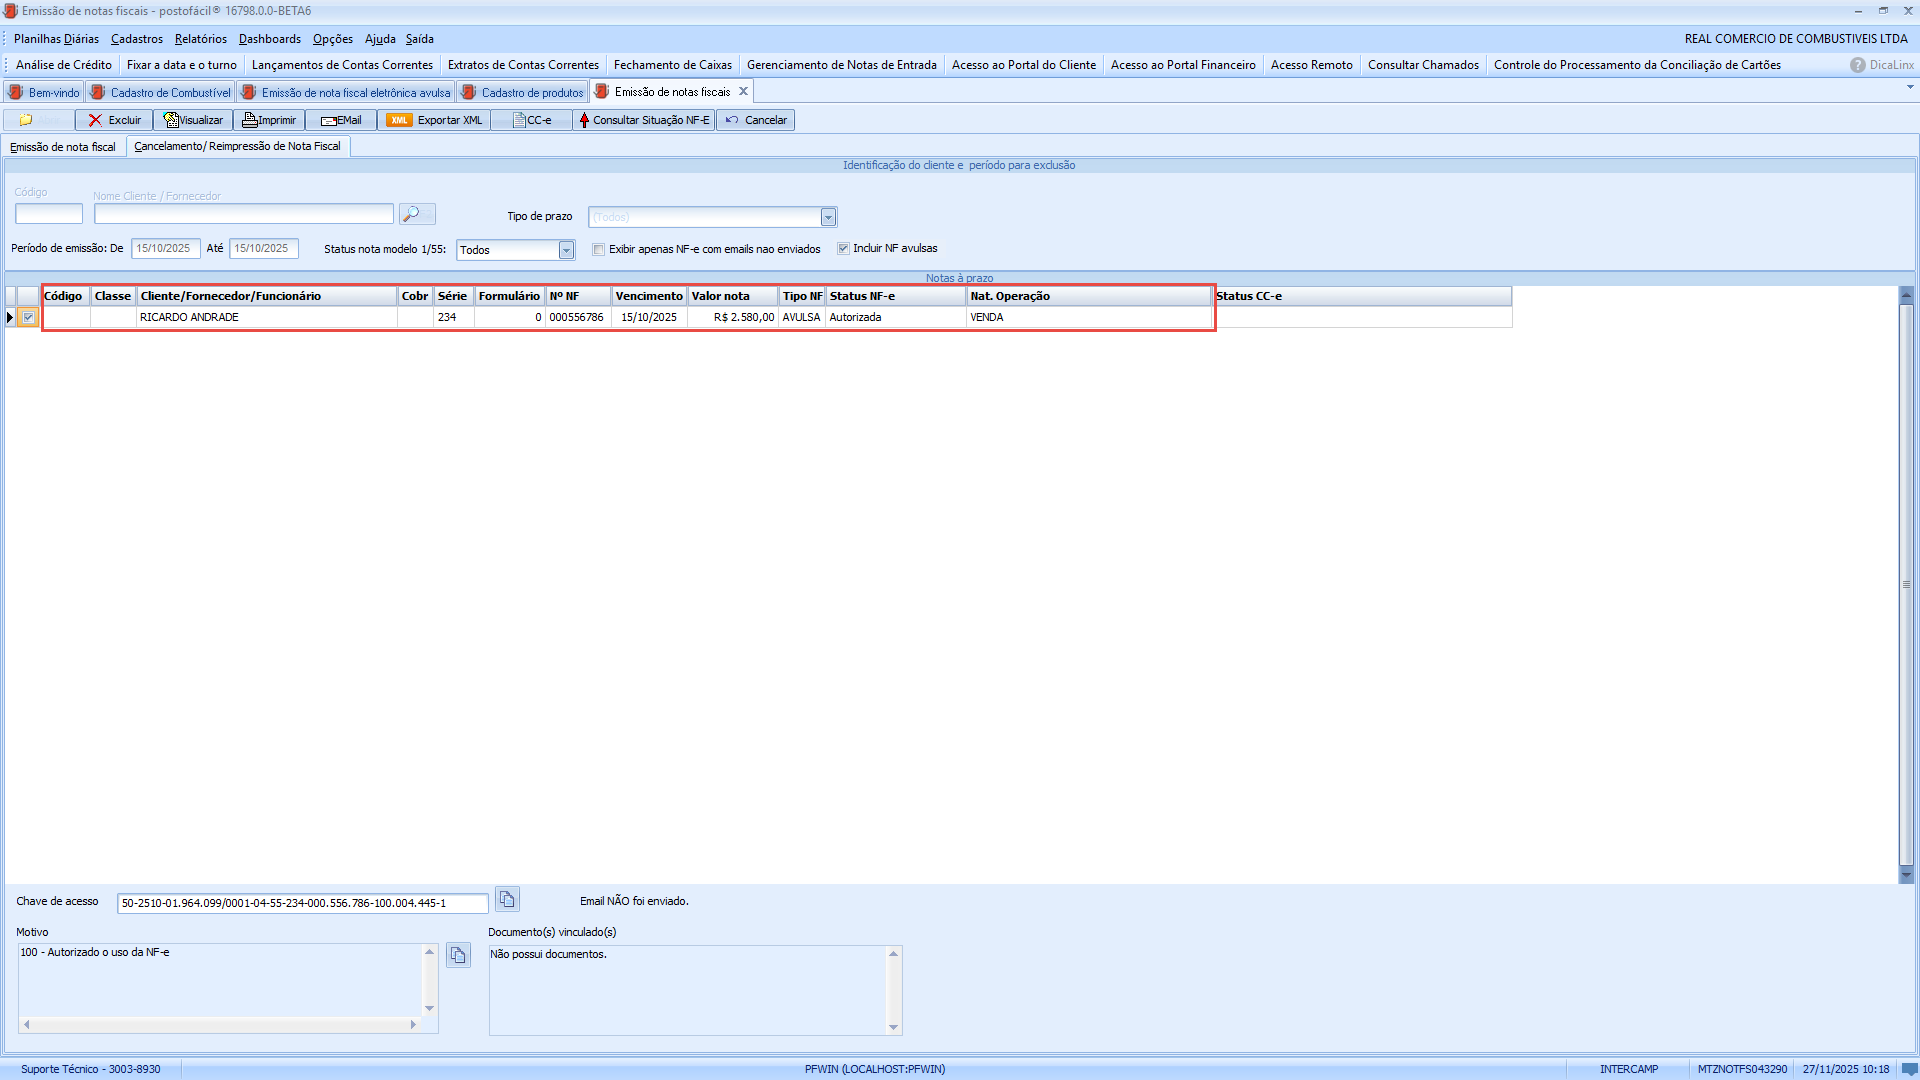The image size is (1920, 1080).
Task: Click Consultar Situação NF-E arrow icon
Action: (x=584, y=120)
